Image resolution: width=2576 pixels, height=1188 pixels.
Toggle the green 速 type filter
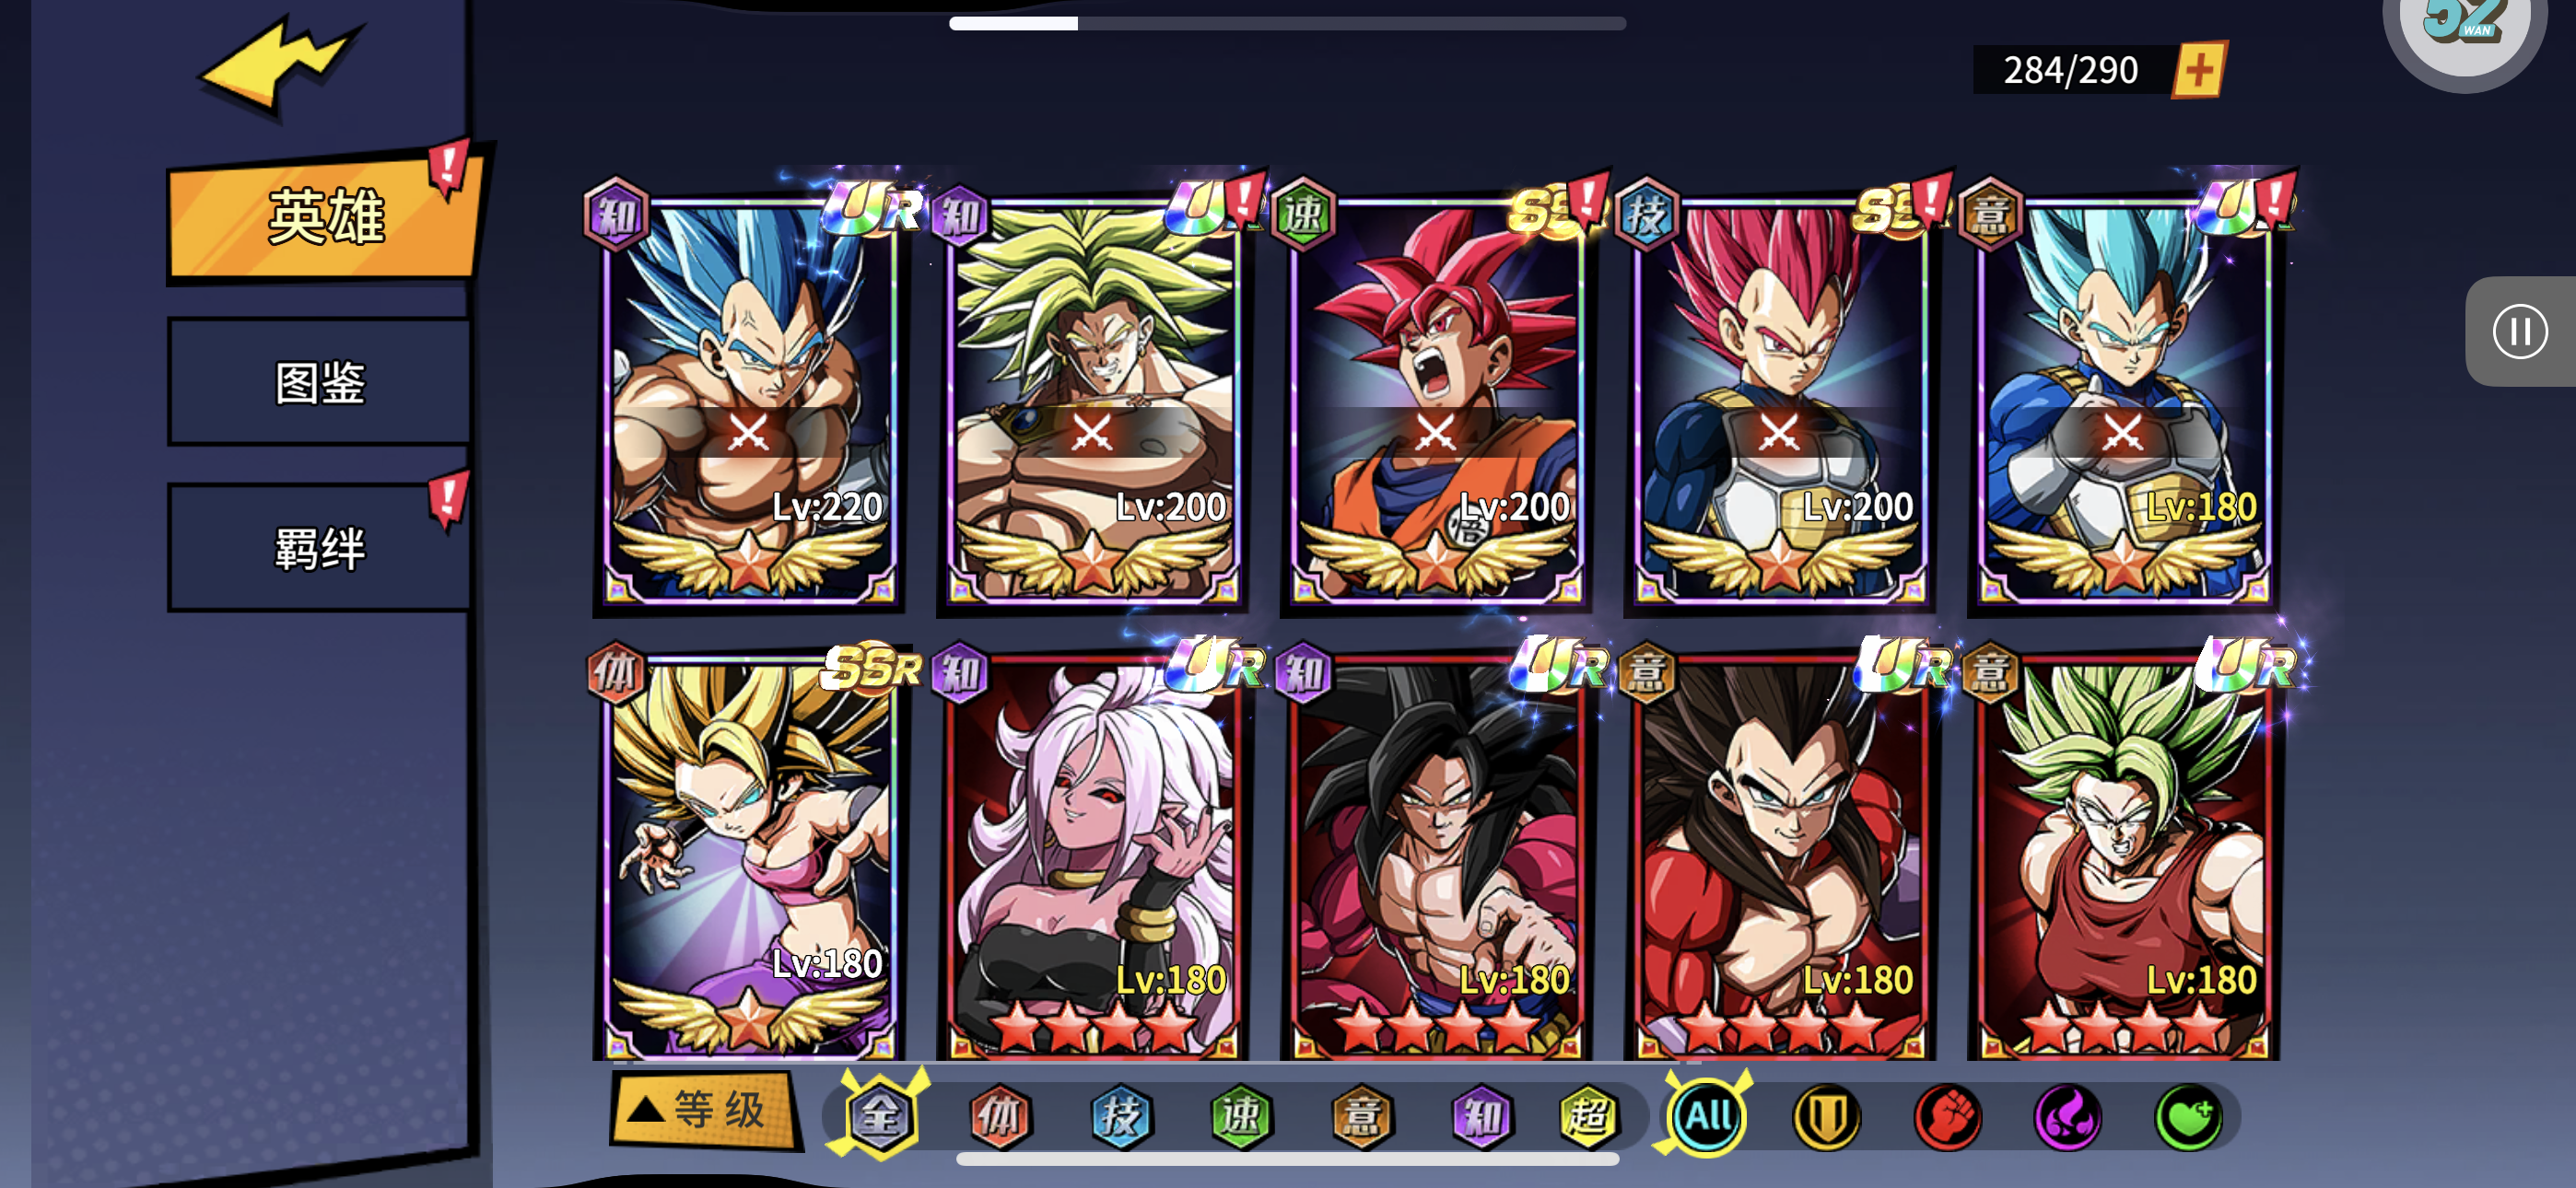coord(1241,1116)
